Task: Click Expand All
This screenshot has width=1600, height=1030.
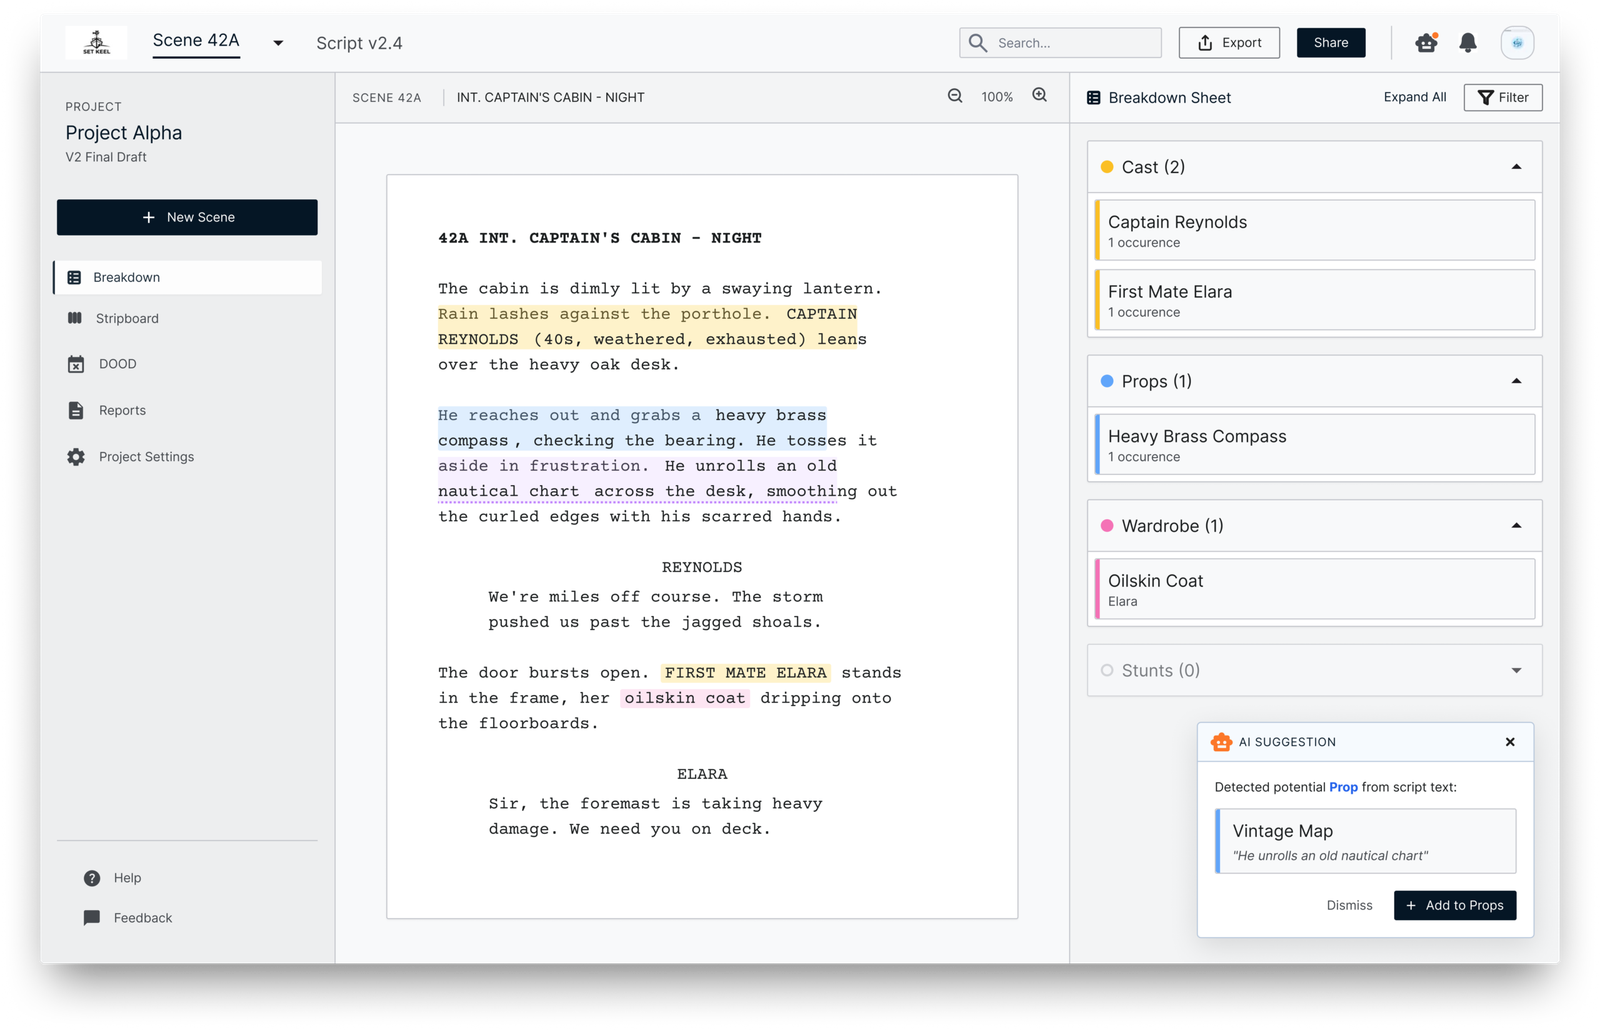Action: point(1414,97)
